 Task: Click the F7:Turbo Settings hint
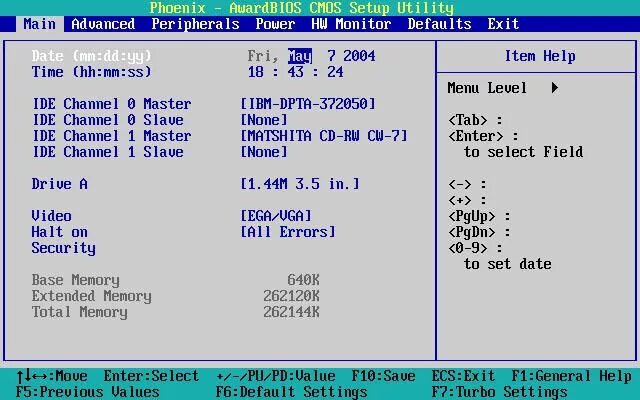point(499,392)
